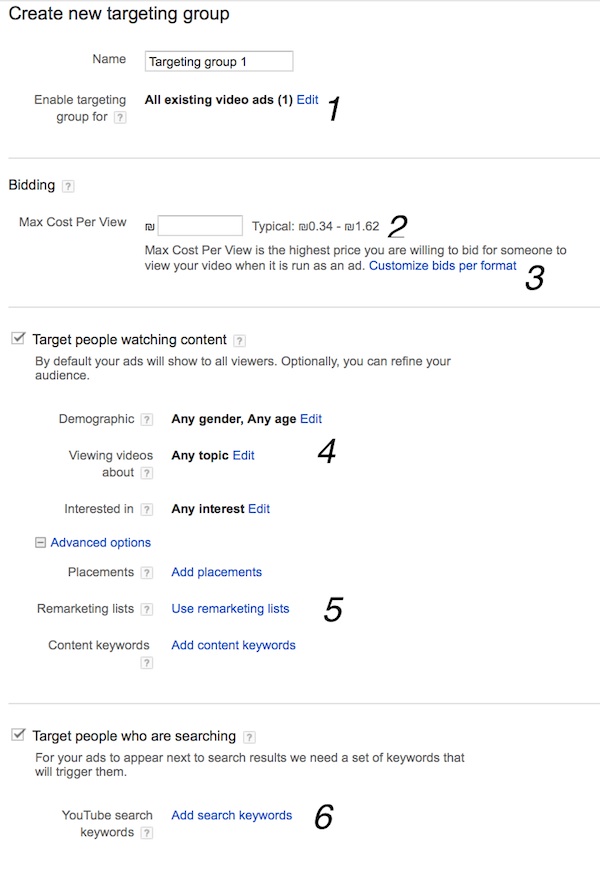Edit the All existing video ads setting

[307, 100]
